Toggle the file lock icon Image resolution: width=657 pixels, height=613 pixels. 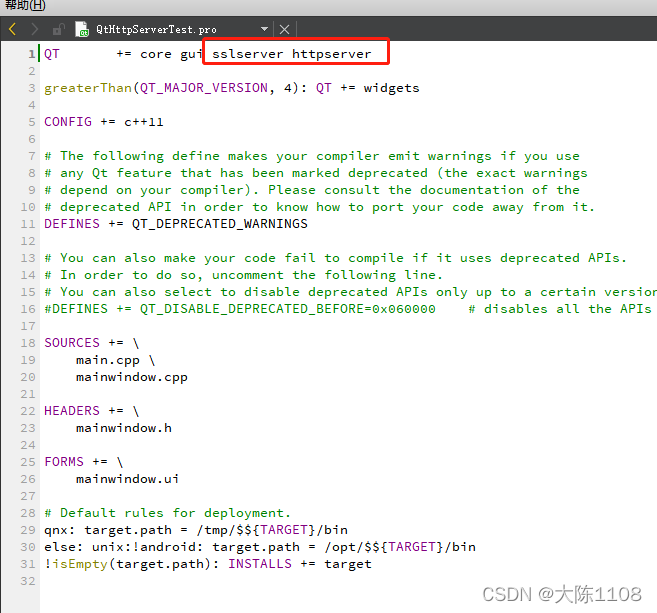(59, 29)
